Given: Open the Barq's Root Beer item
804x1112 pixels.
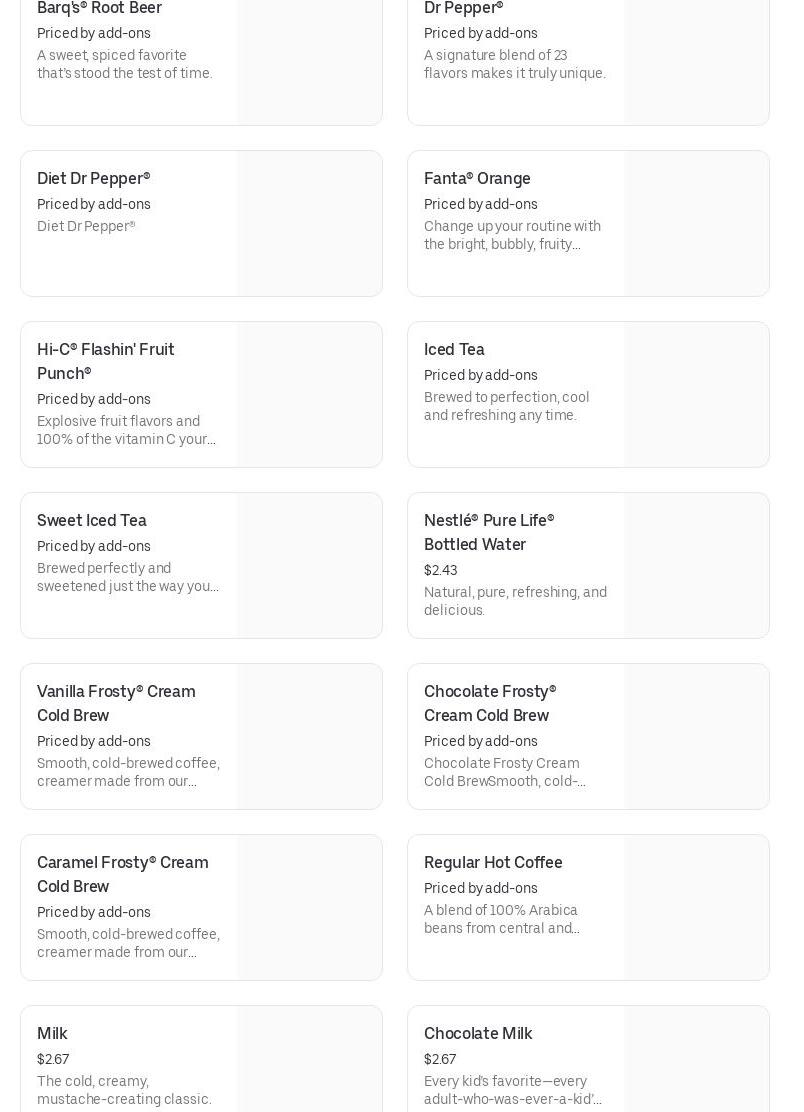Looking at the screenshot, I should pos(99,9).
